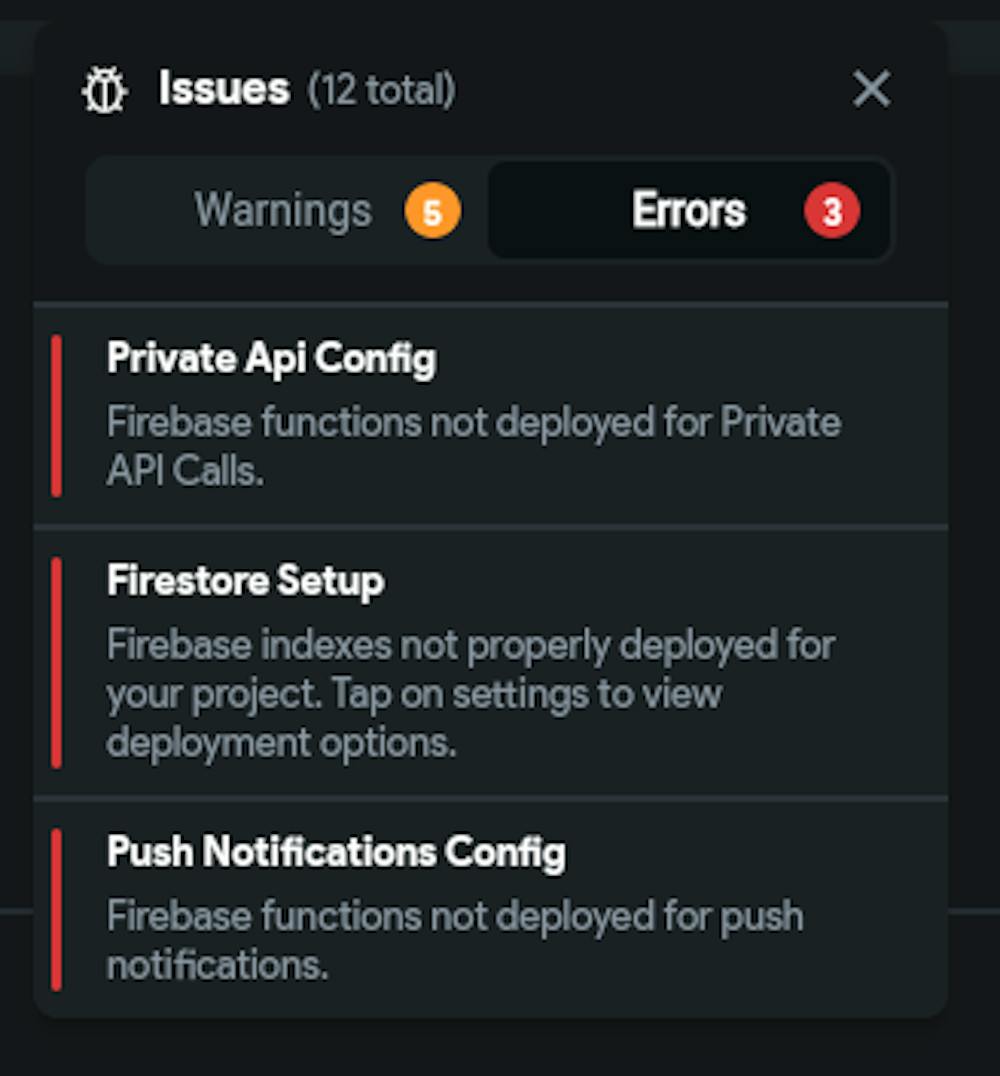Click the 12 total issues count
The image size is (1000, 1076).
tap(382, 90)
